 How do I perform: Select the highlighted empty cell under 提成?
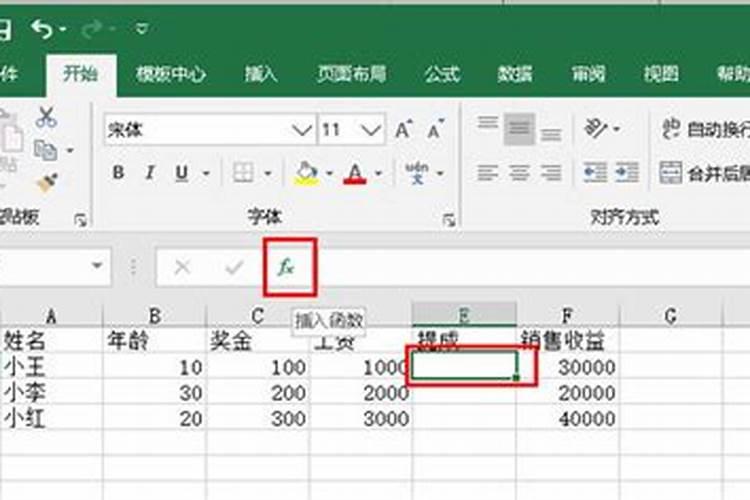pyautogui.click(x=463, y=366)
